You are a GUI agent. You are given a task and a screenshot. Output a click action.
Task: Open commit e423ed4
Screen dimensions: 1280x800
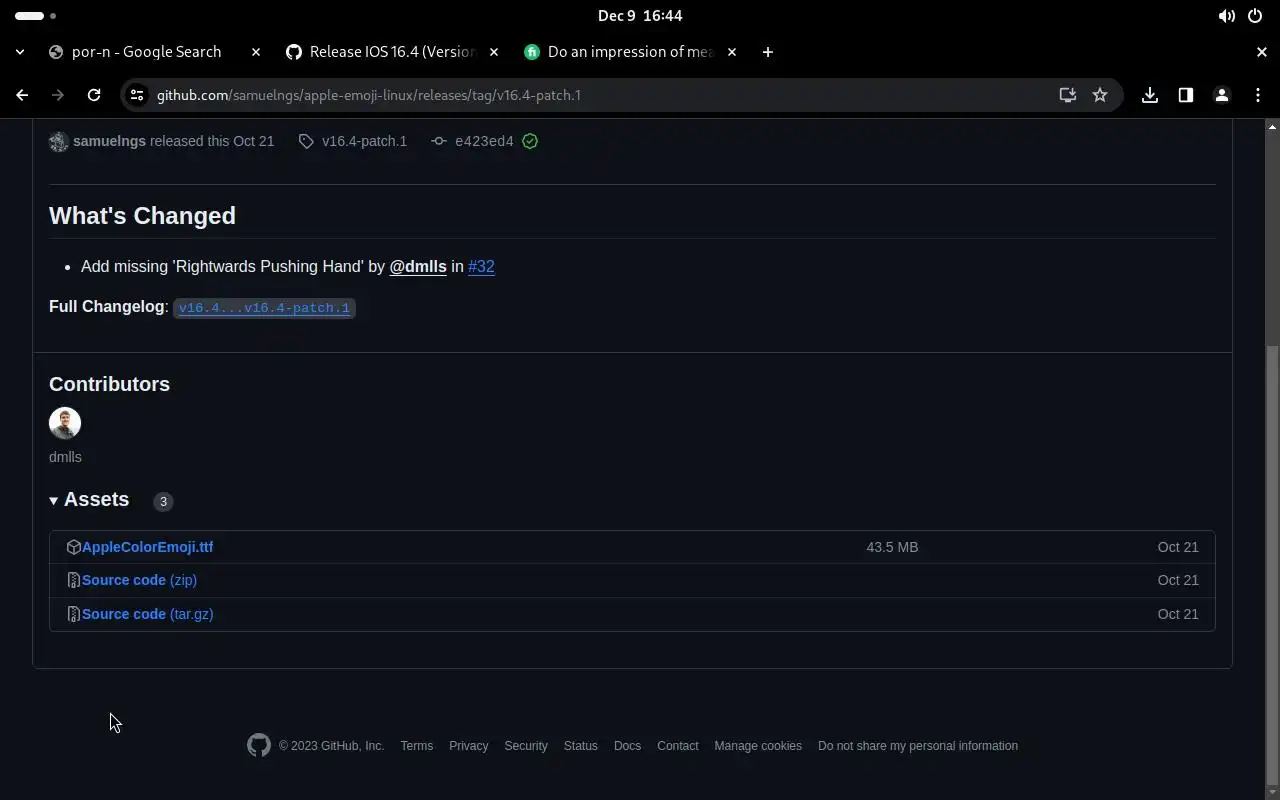[x=484, y=141]
